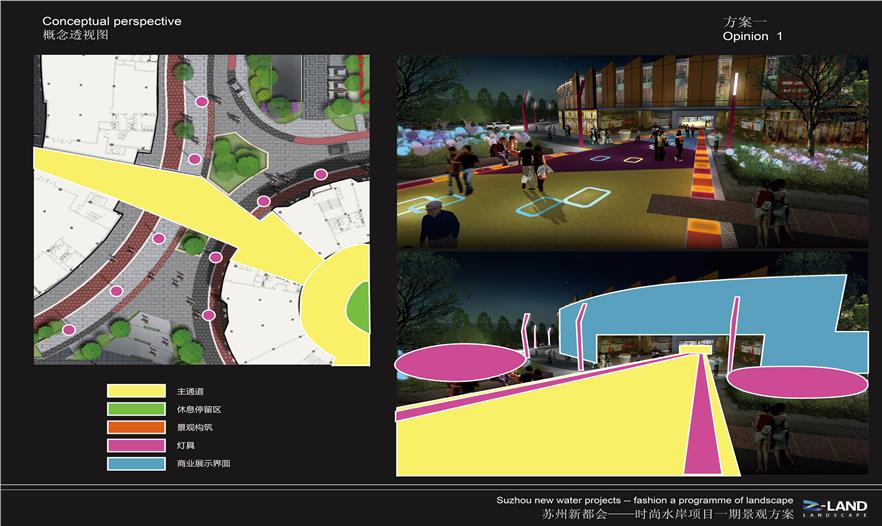Click the 'Conceptual perspective' title text
Viewport: 882px width, 526px height.
(112, 21)
